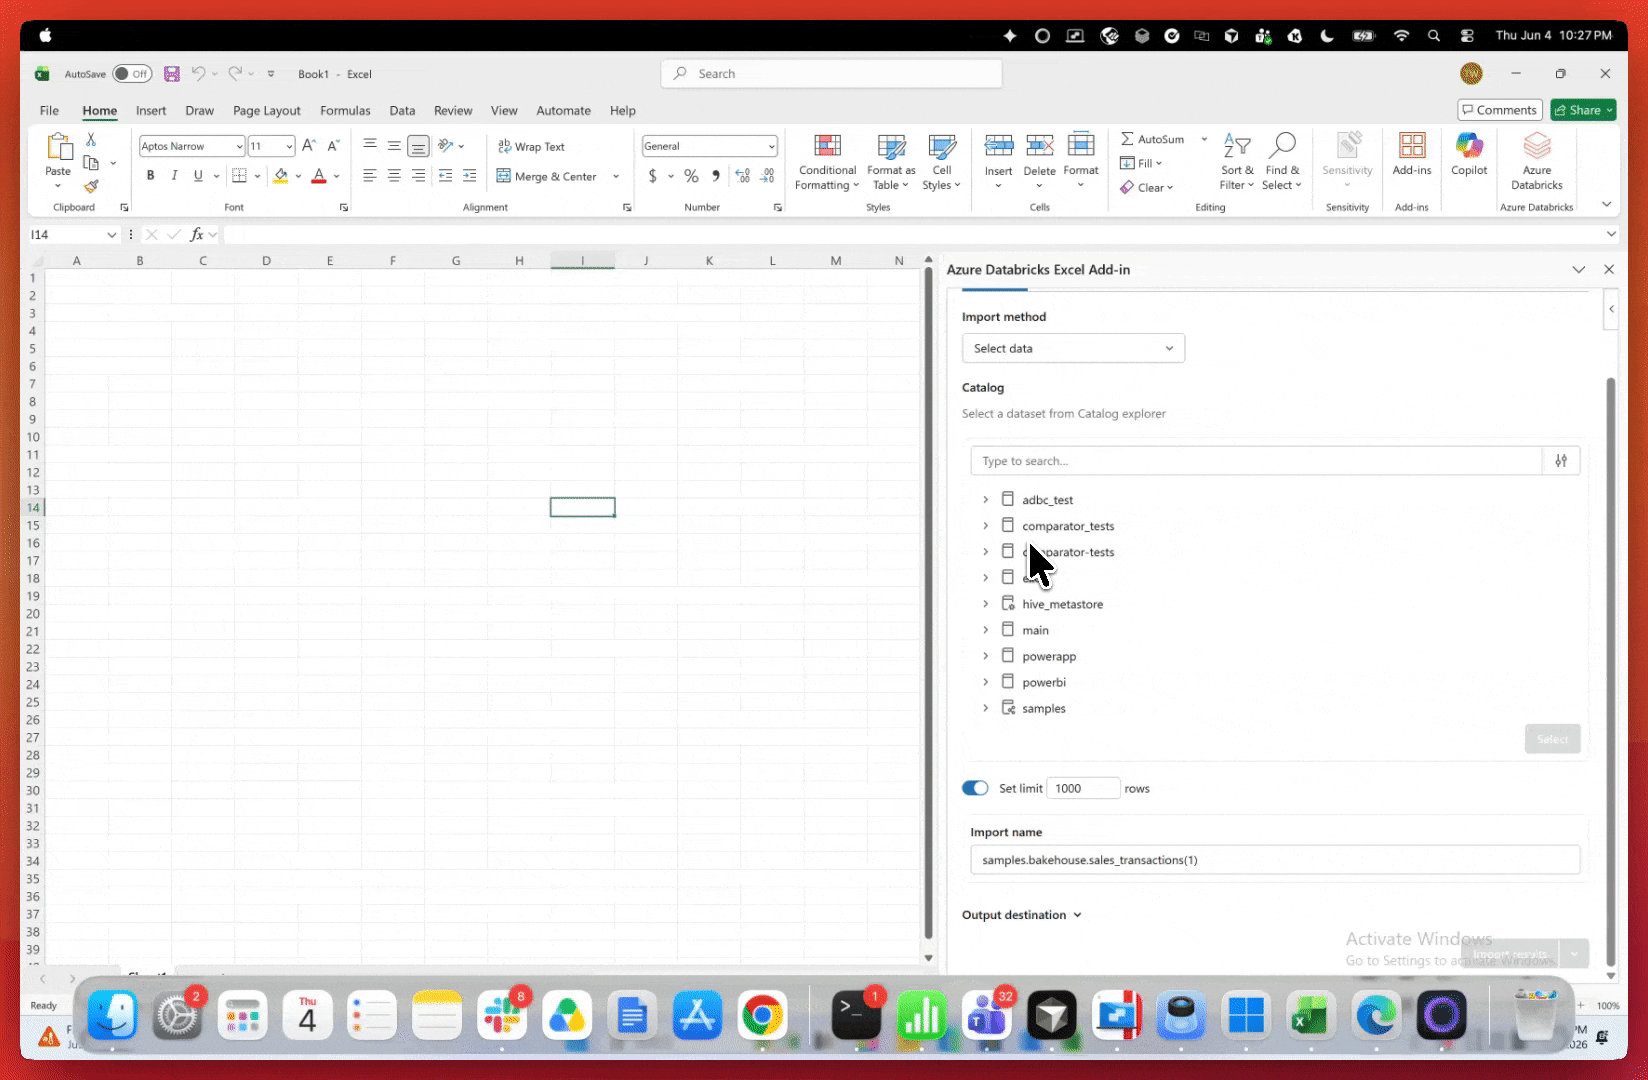Expand the samples catalog
The height and width of the screenshot is (1080, 1648).
click(x=985, y=707)
